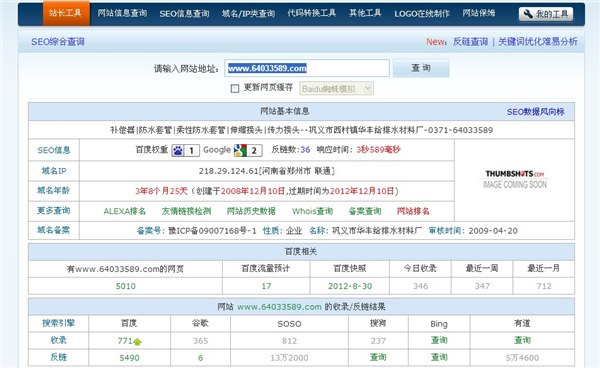Click the 谷歌 收录 value 365
Screen dimensions: 600x368
pyautogui.click(x=201, y=341)
